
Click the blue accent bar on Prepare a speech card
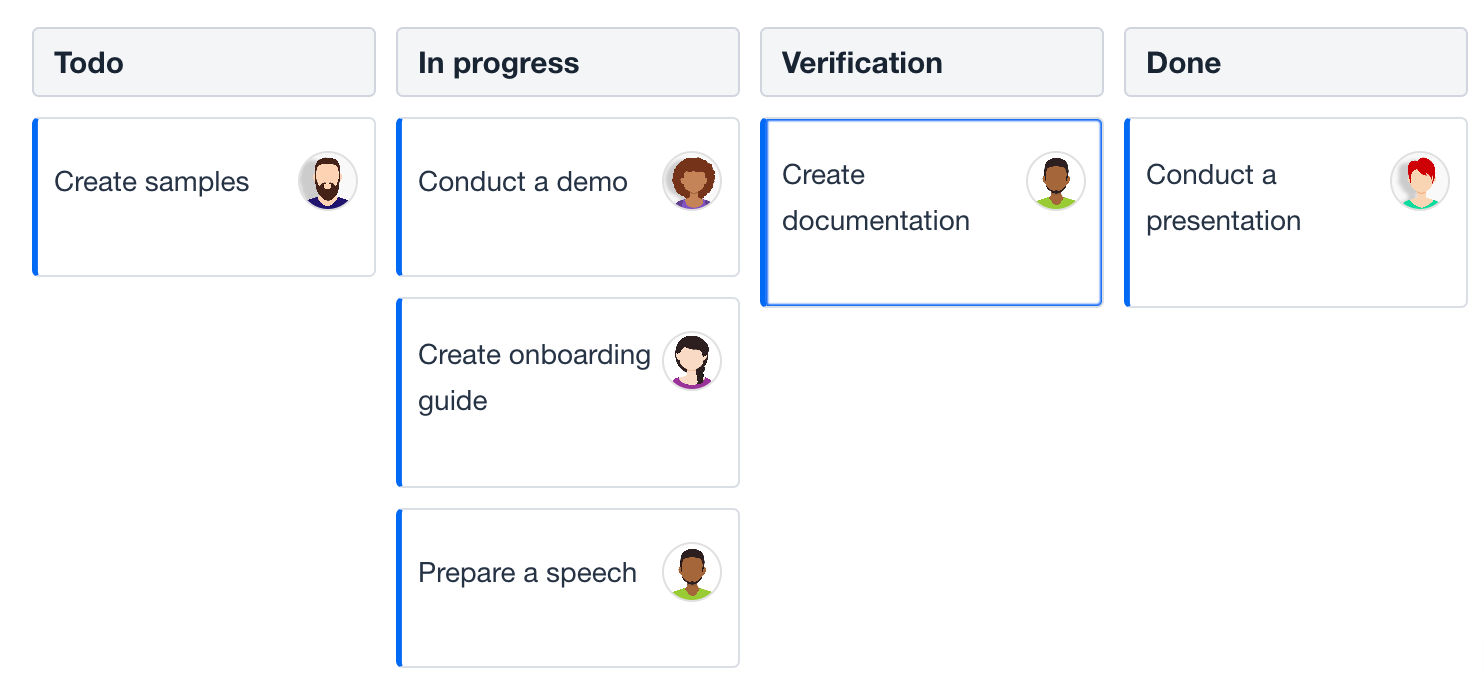tap(399, 588)
